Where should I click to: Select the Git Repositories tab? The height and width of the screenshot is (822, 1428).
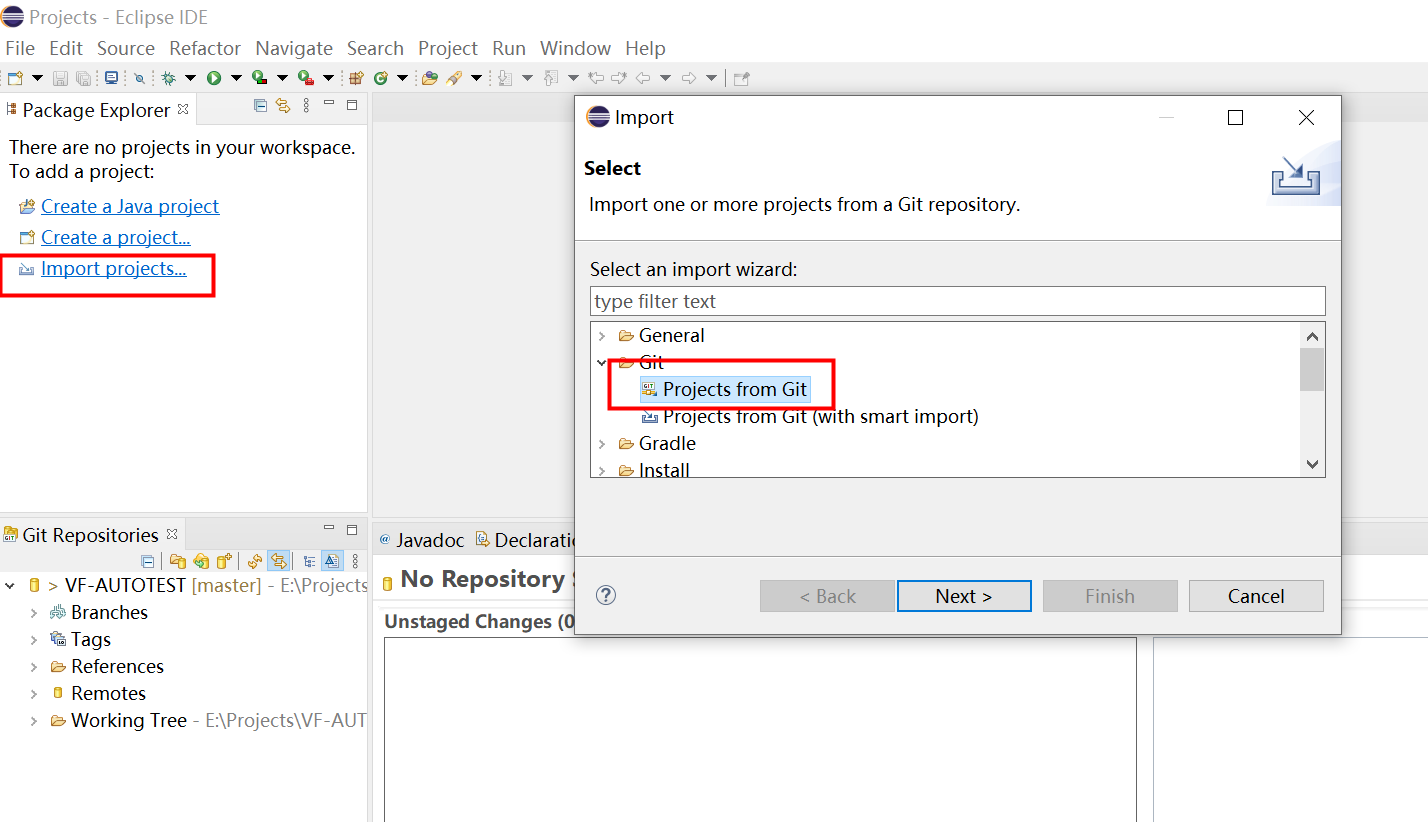90,535
